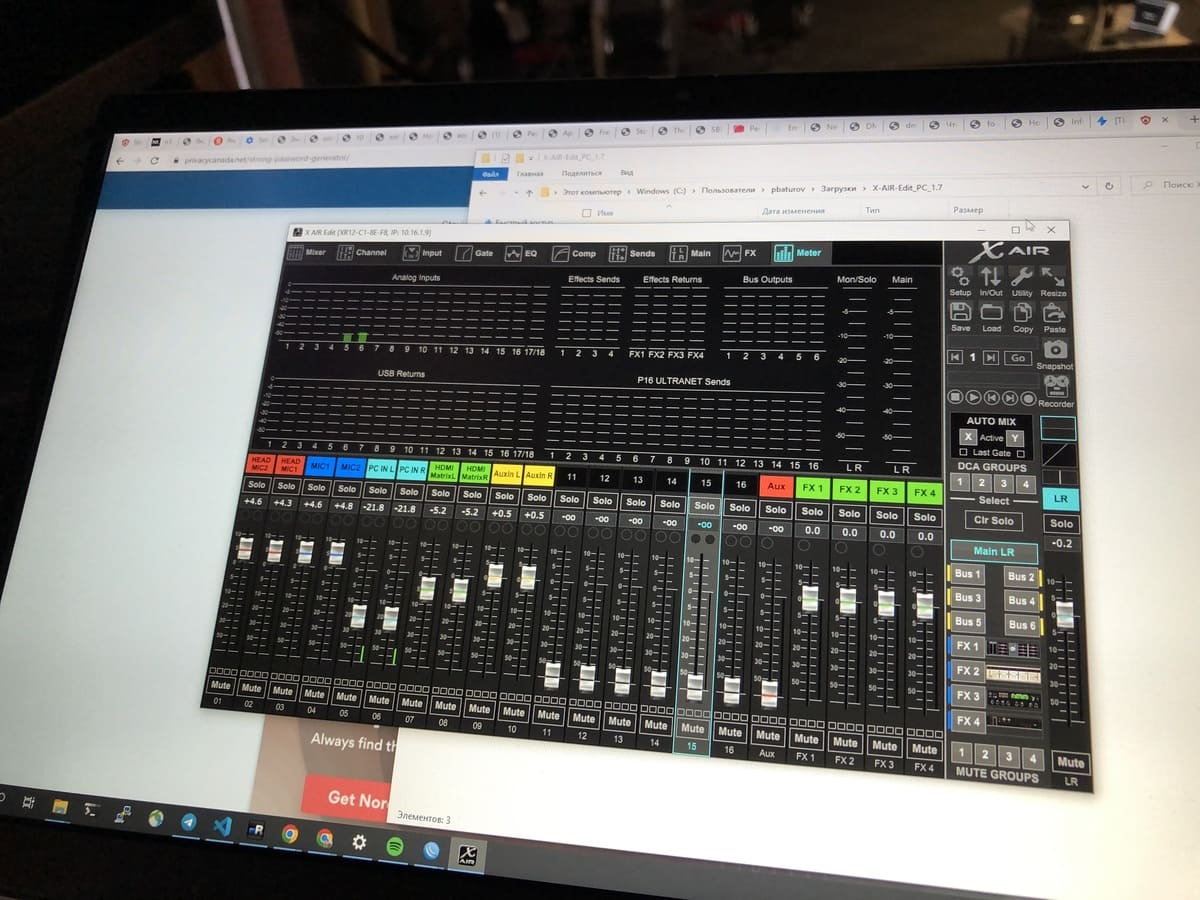The width and height of the screenshot is (1200, 900).
Task: Click the Load folder icon
Action: [991, 314]
